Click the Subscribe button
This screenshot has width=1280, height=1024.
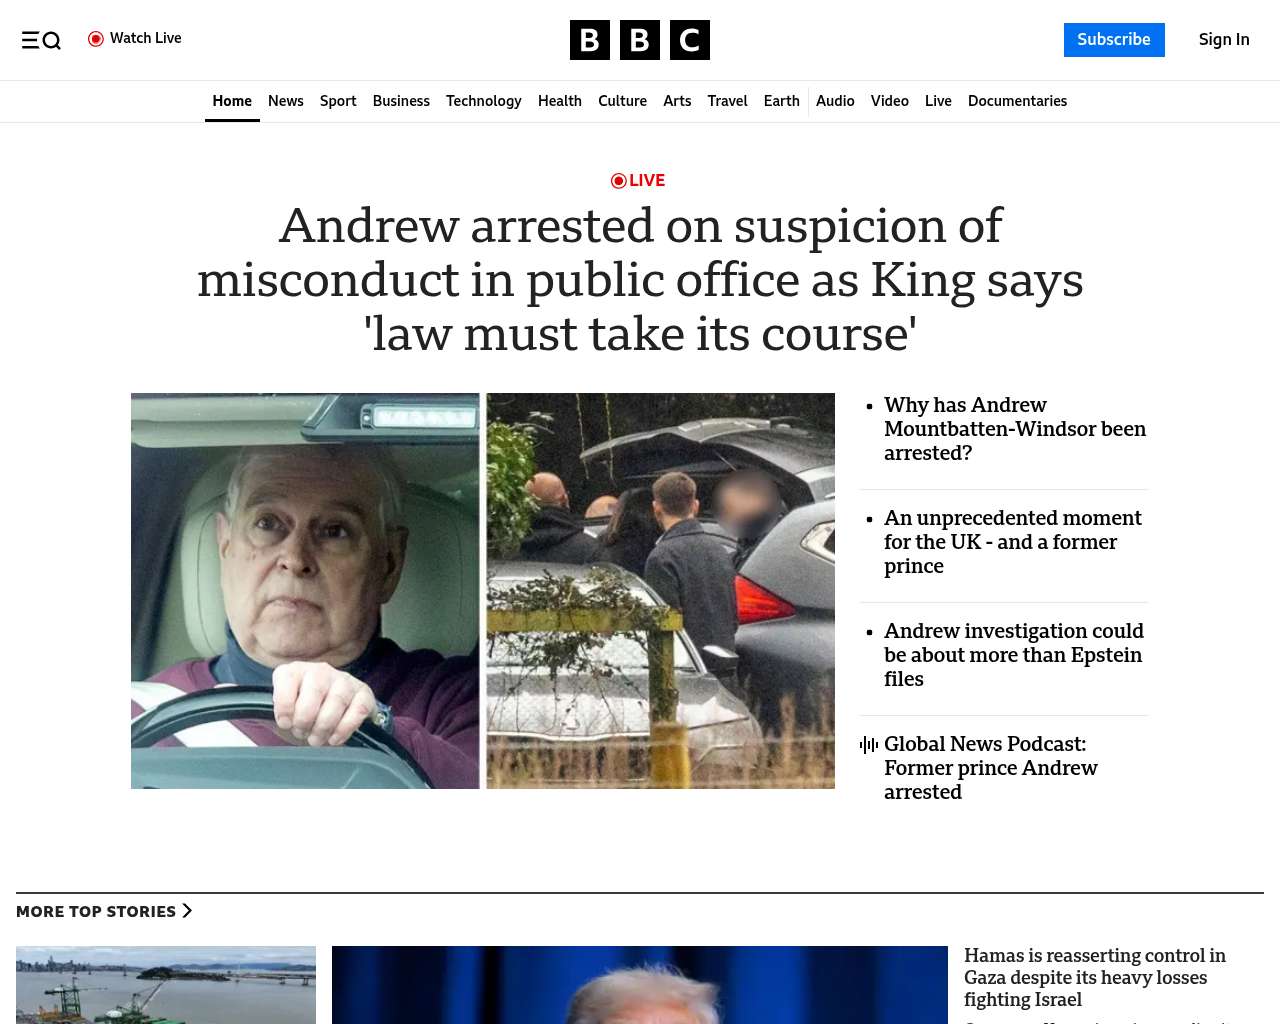(1114, 40)
